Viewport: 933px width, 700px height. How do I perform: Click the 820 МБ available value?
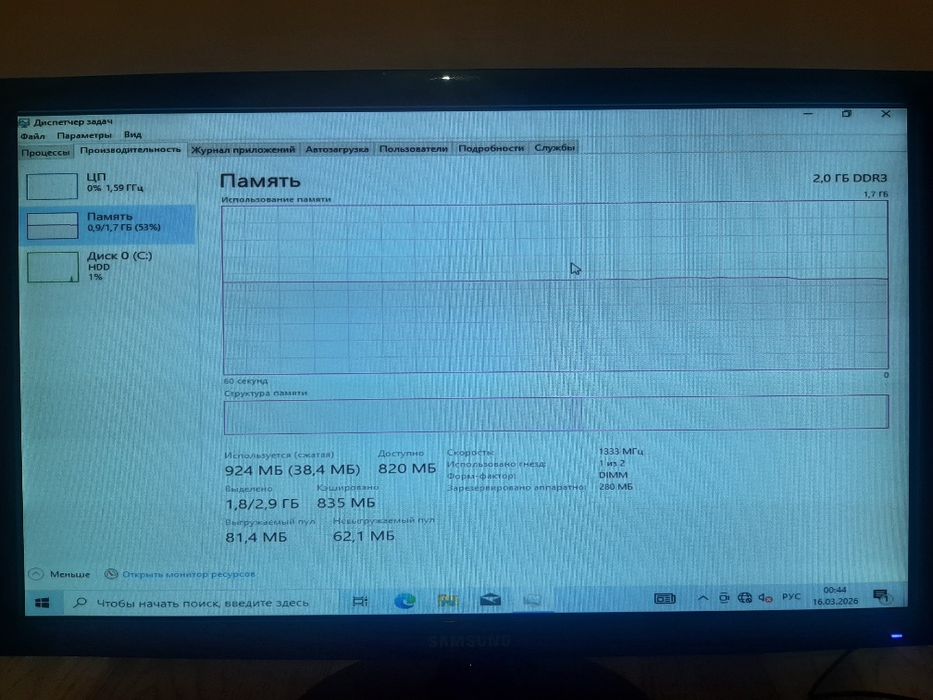(407, 468)
